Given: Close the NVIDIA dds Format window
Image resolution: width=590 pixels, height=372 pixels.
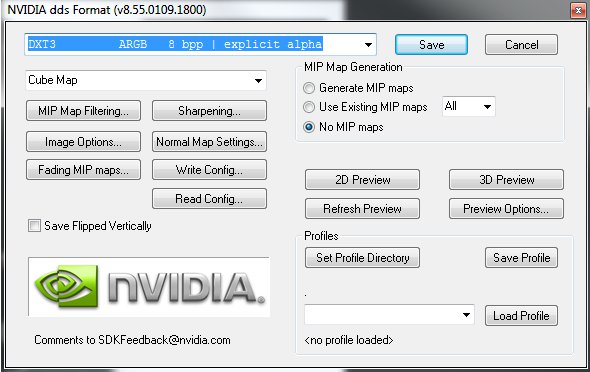Looking at the screenshot, I should coord(578,10).
